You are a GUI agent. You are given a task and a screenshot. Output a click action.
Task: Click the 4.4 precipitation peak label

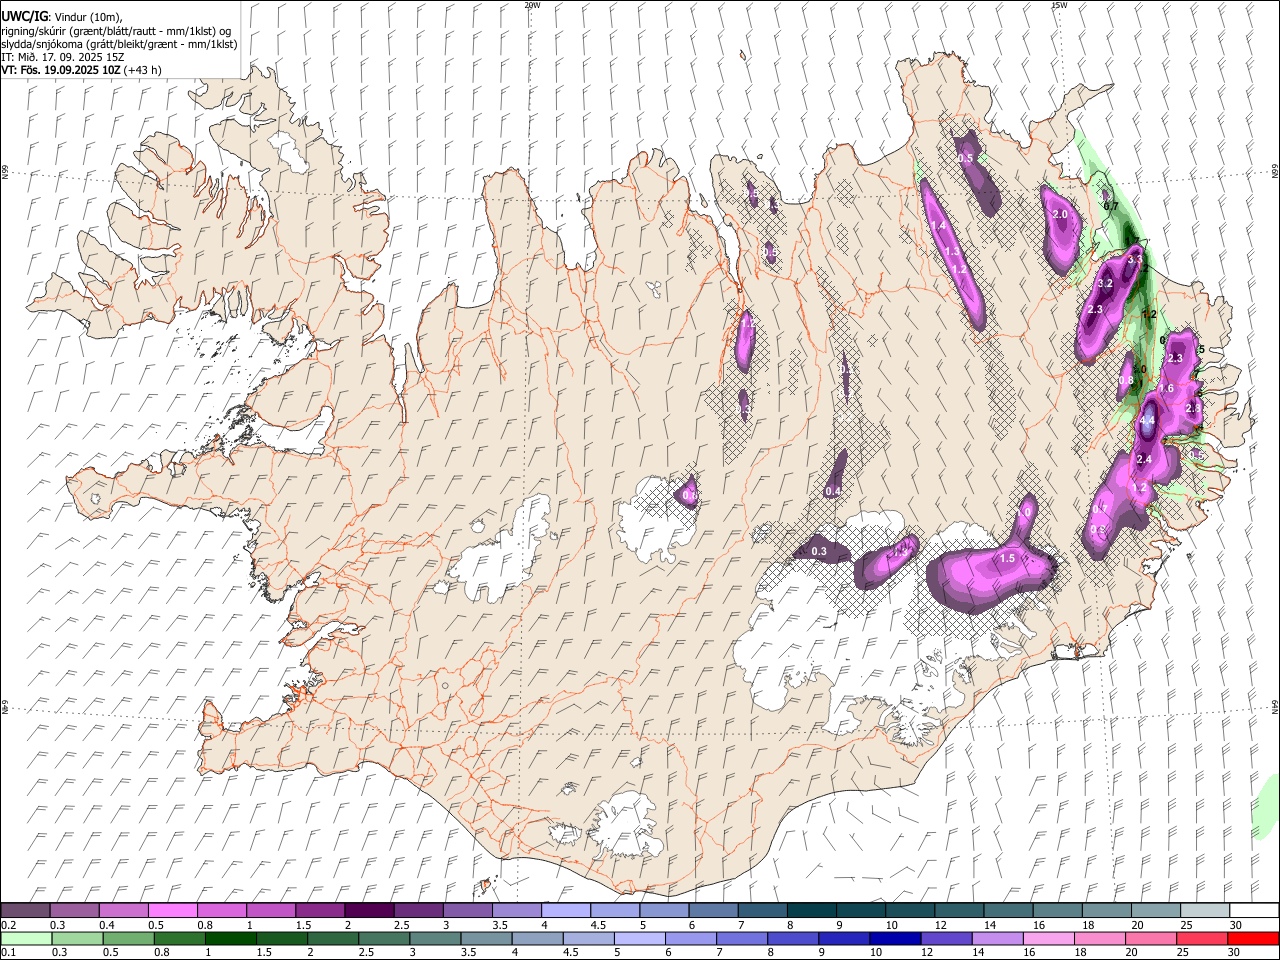pos(1147,421)
